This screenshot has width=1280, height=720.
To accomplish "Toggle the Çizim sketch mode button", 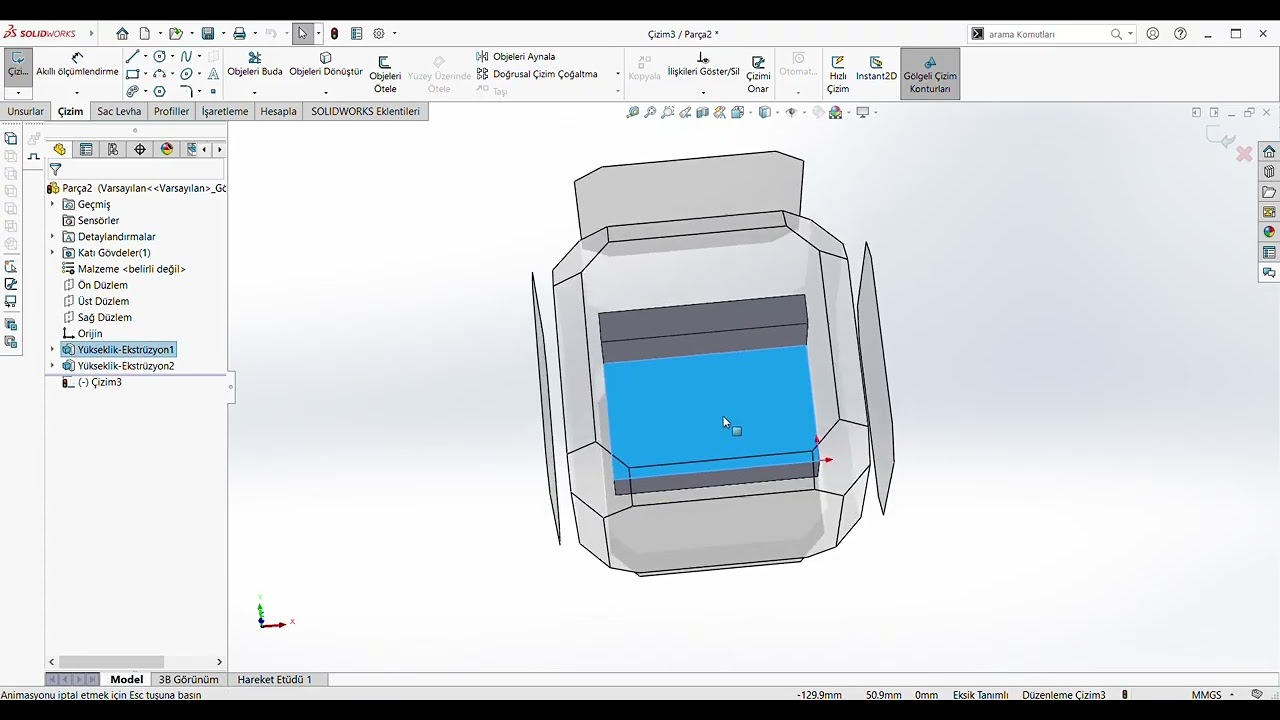I will pos(18,65).
